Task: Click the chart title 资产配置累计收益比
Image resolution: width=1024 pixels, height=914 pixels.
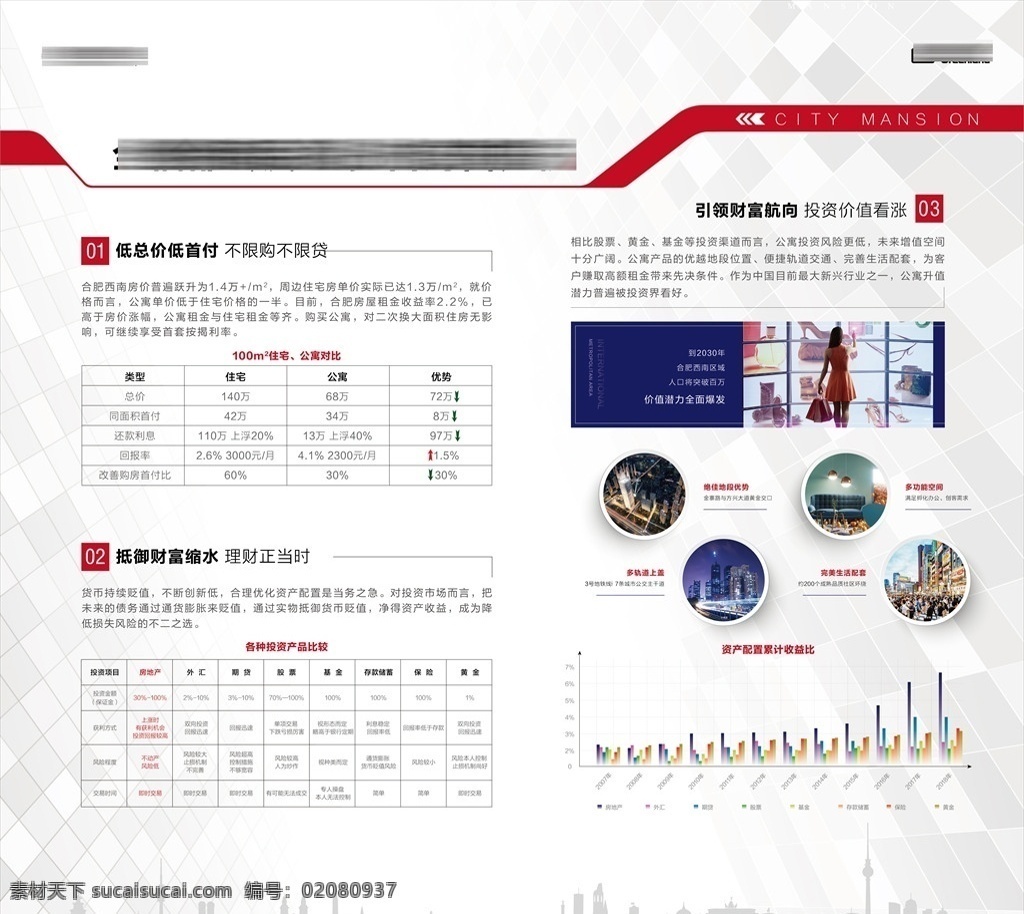Action: [768, 650]
